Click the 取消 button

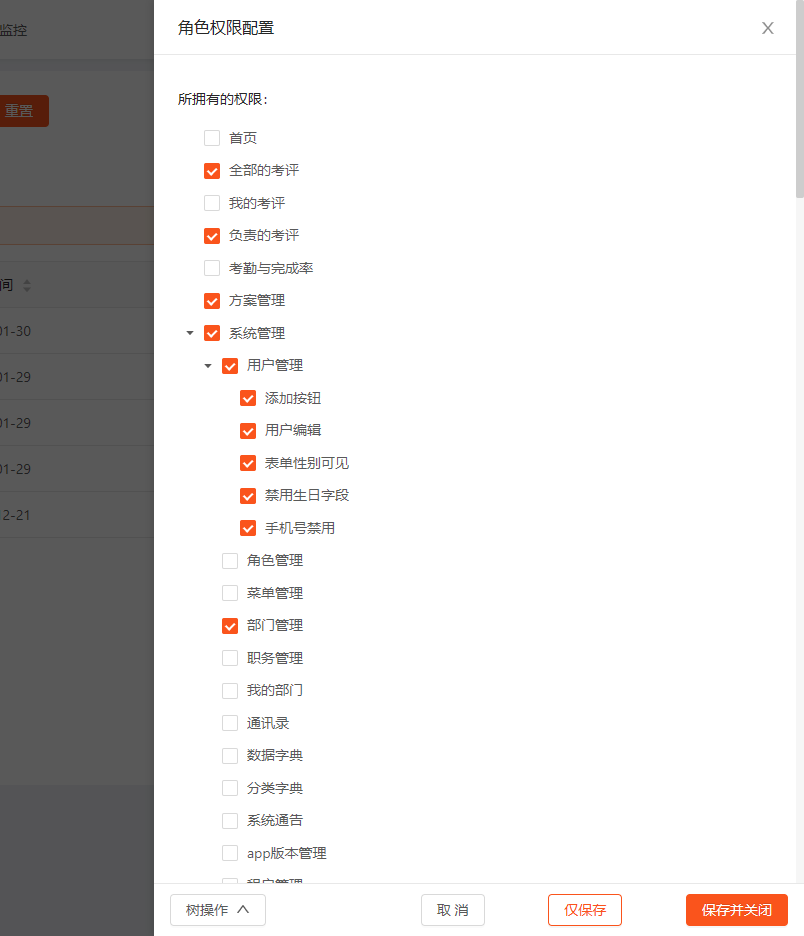(453, 910)
